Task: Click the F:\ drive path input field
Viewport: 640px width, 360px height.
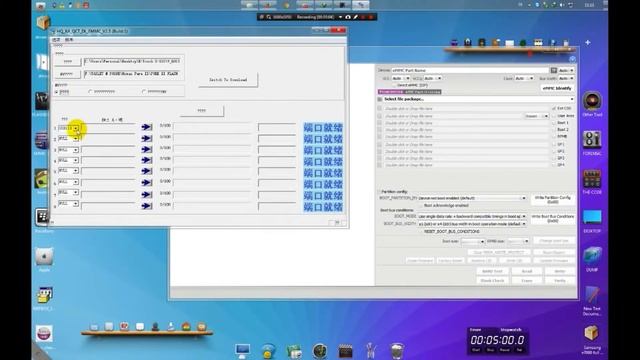Action: [133, 74]
